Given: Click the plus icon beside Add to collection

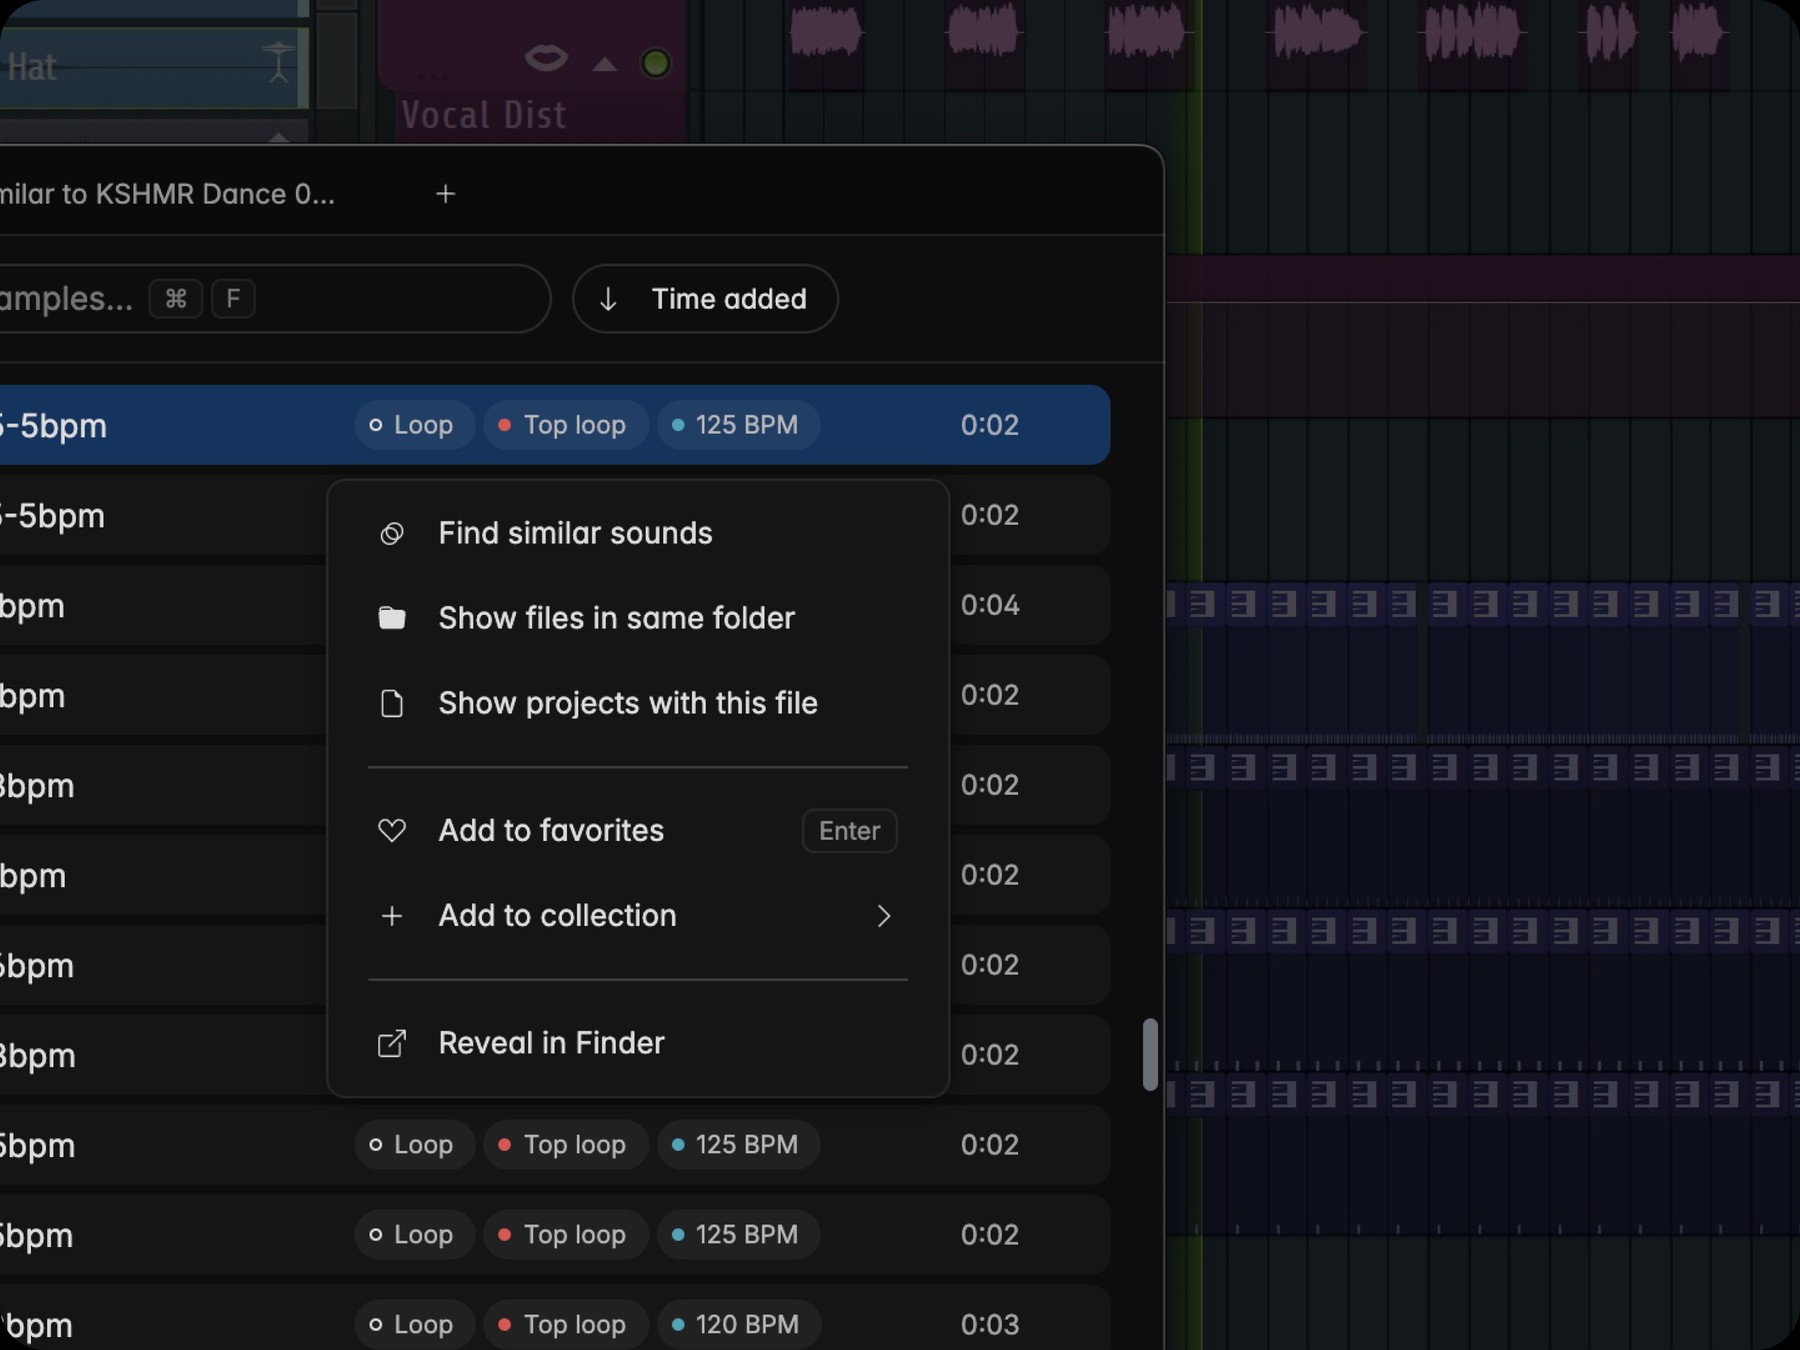Looking at the screenshot, I should pos(392,916).
